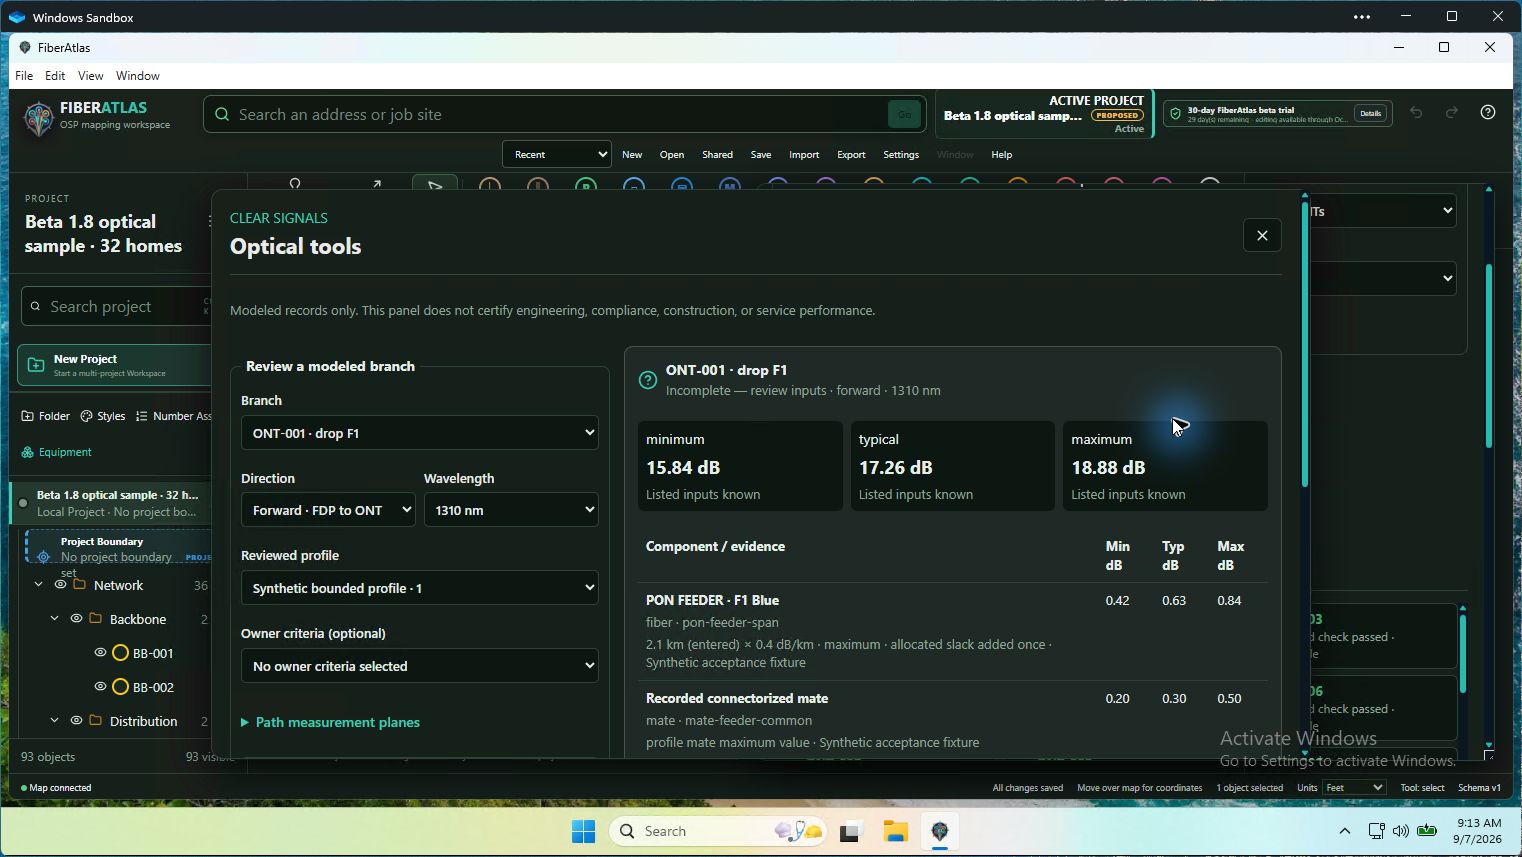1522x857 pixels.
Task: Open the Branch dropdown ONT-001 drop F1
Action: (420, 433)
